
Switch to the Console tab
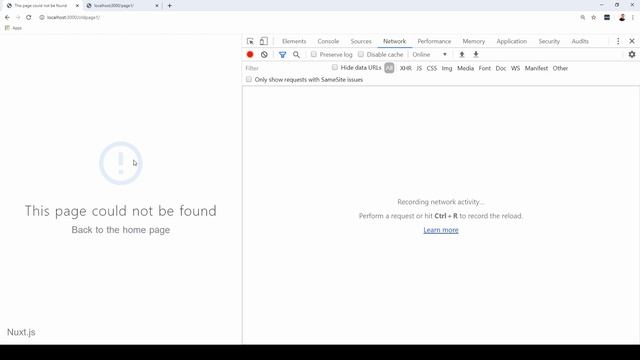coord(328,41)
